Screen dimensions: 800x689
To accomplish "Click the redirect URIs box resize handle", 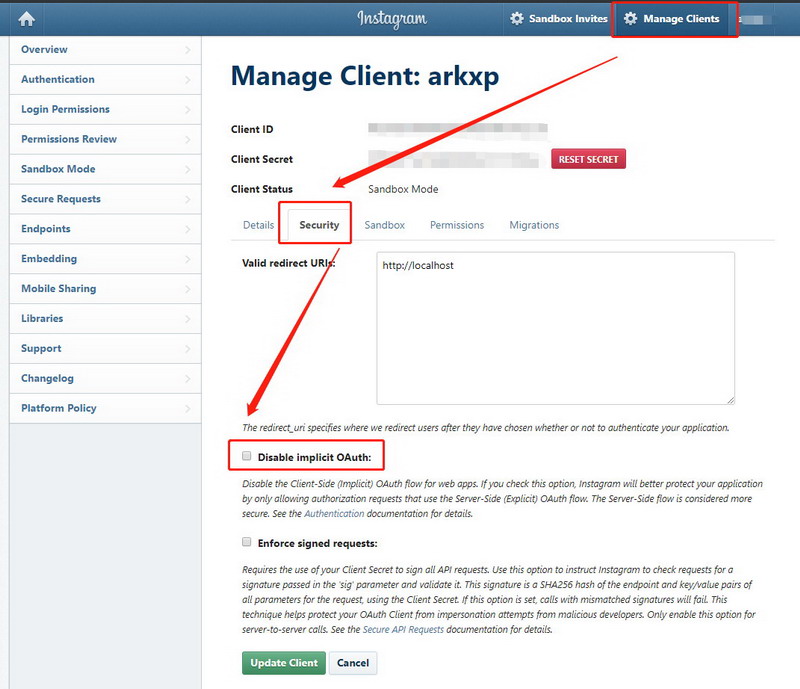I will coord(731,400).
